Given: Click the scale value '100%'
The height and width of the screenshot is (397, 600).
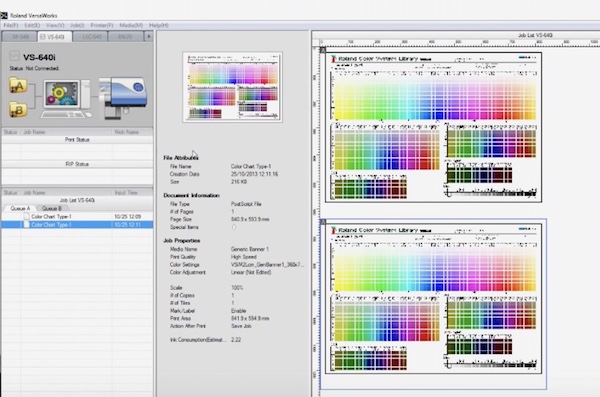Looking at the screenshot, I should [237, 288].
